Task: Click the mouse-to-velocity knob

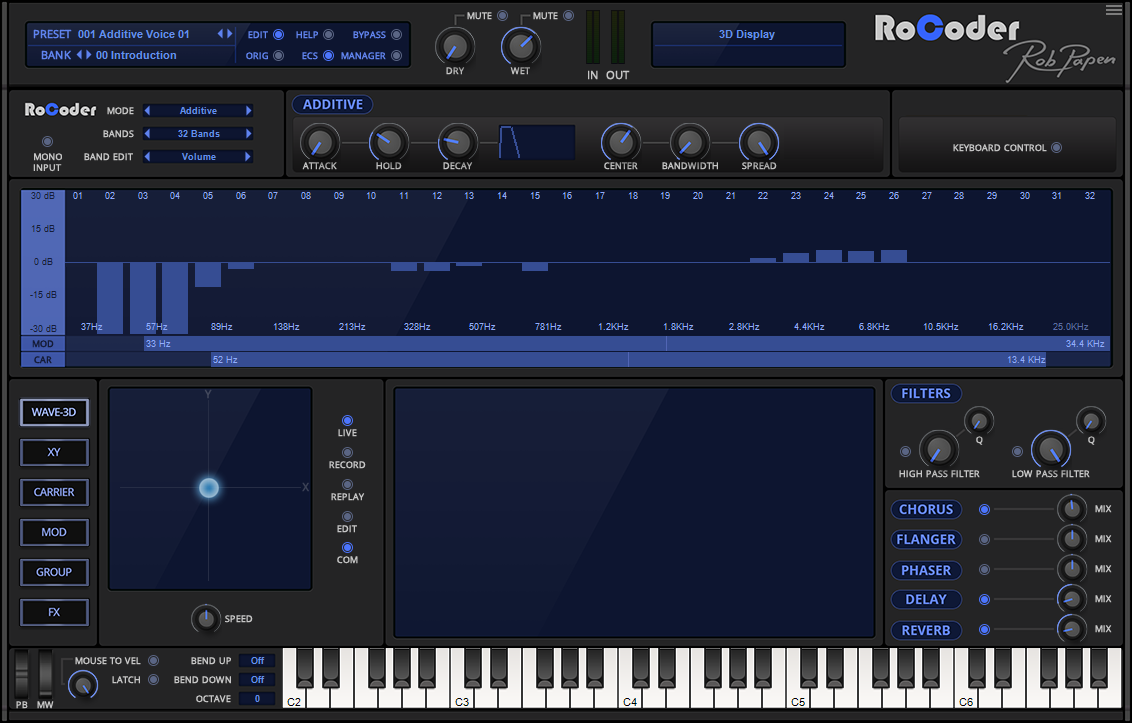Action: (x=82, y=685)
